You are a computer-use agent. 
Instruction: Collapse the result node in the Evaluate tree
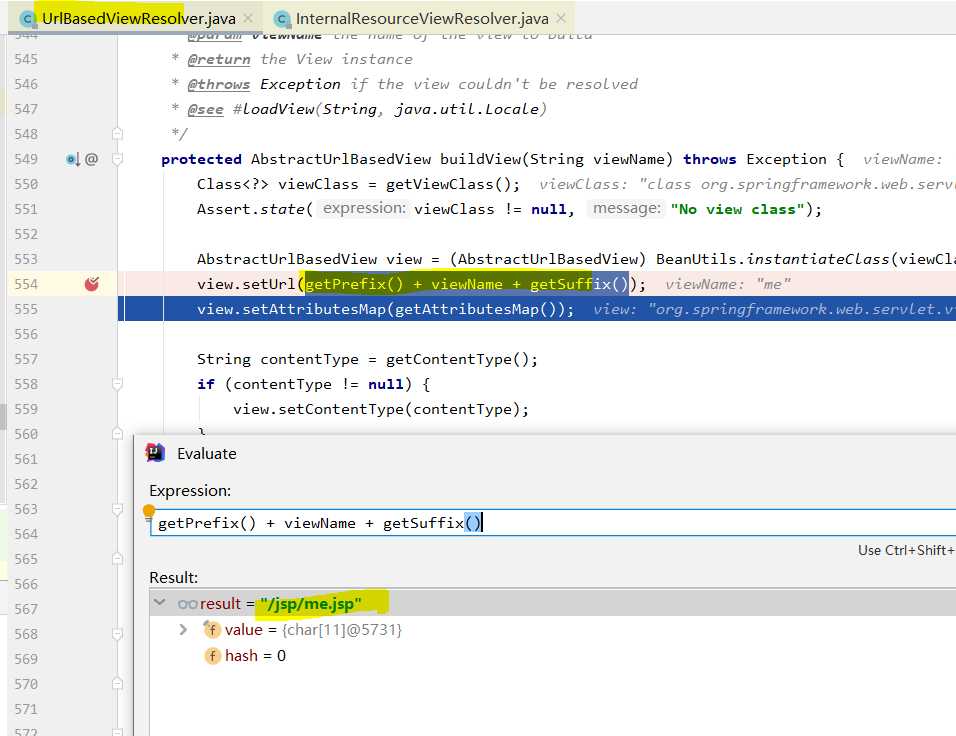[x=160, y=602]
